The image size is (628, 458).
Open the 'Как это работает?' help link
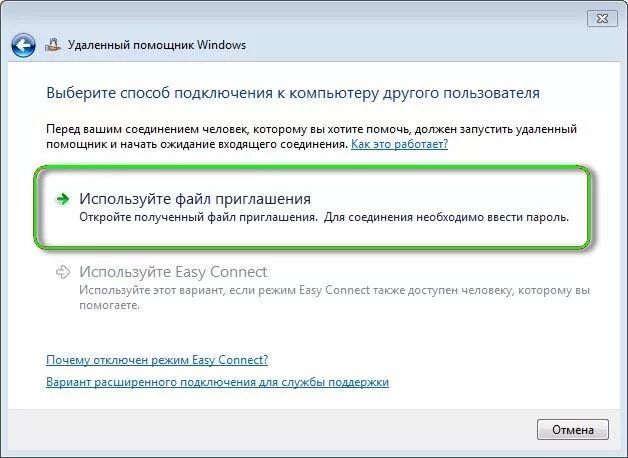click(x=399, y=144)
